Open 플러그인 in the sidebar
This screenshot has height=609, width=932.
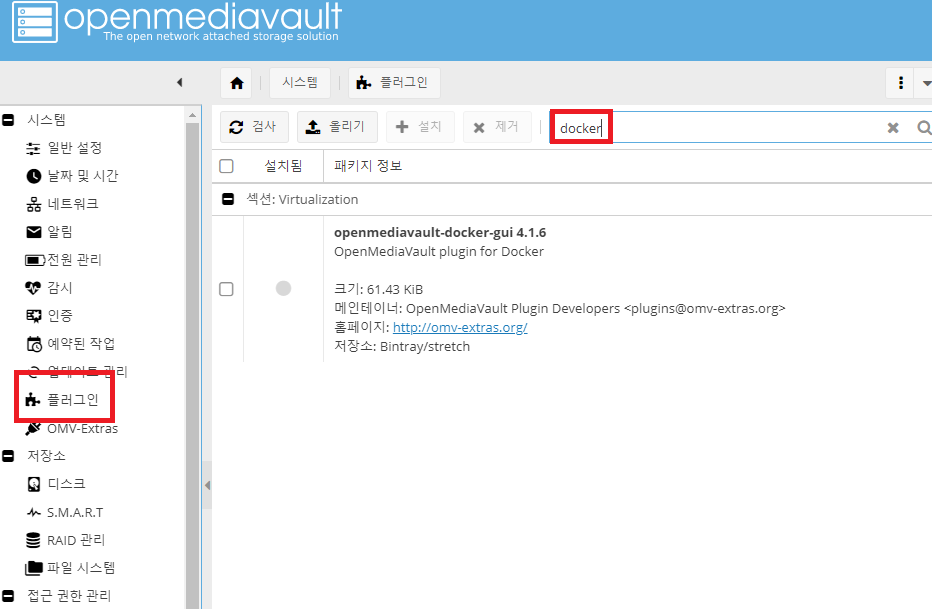pyautogui.click(x=73, y=399)
